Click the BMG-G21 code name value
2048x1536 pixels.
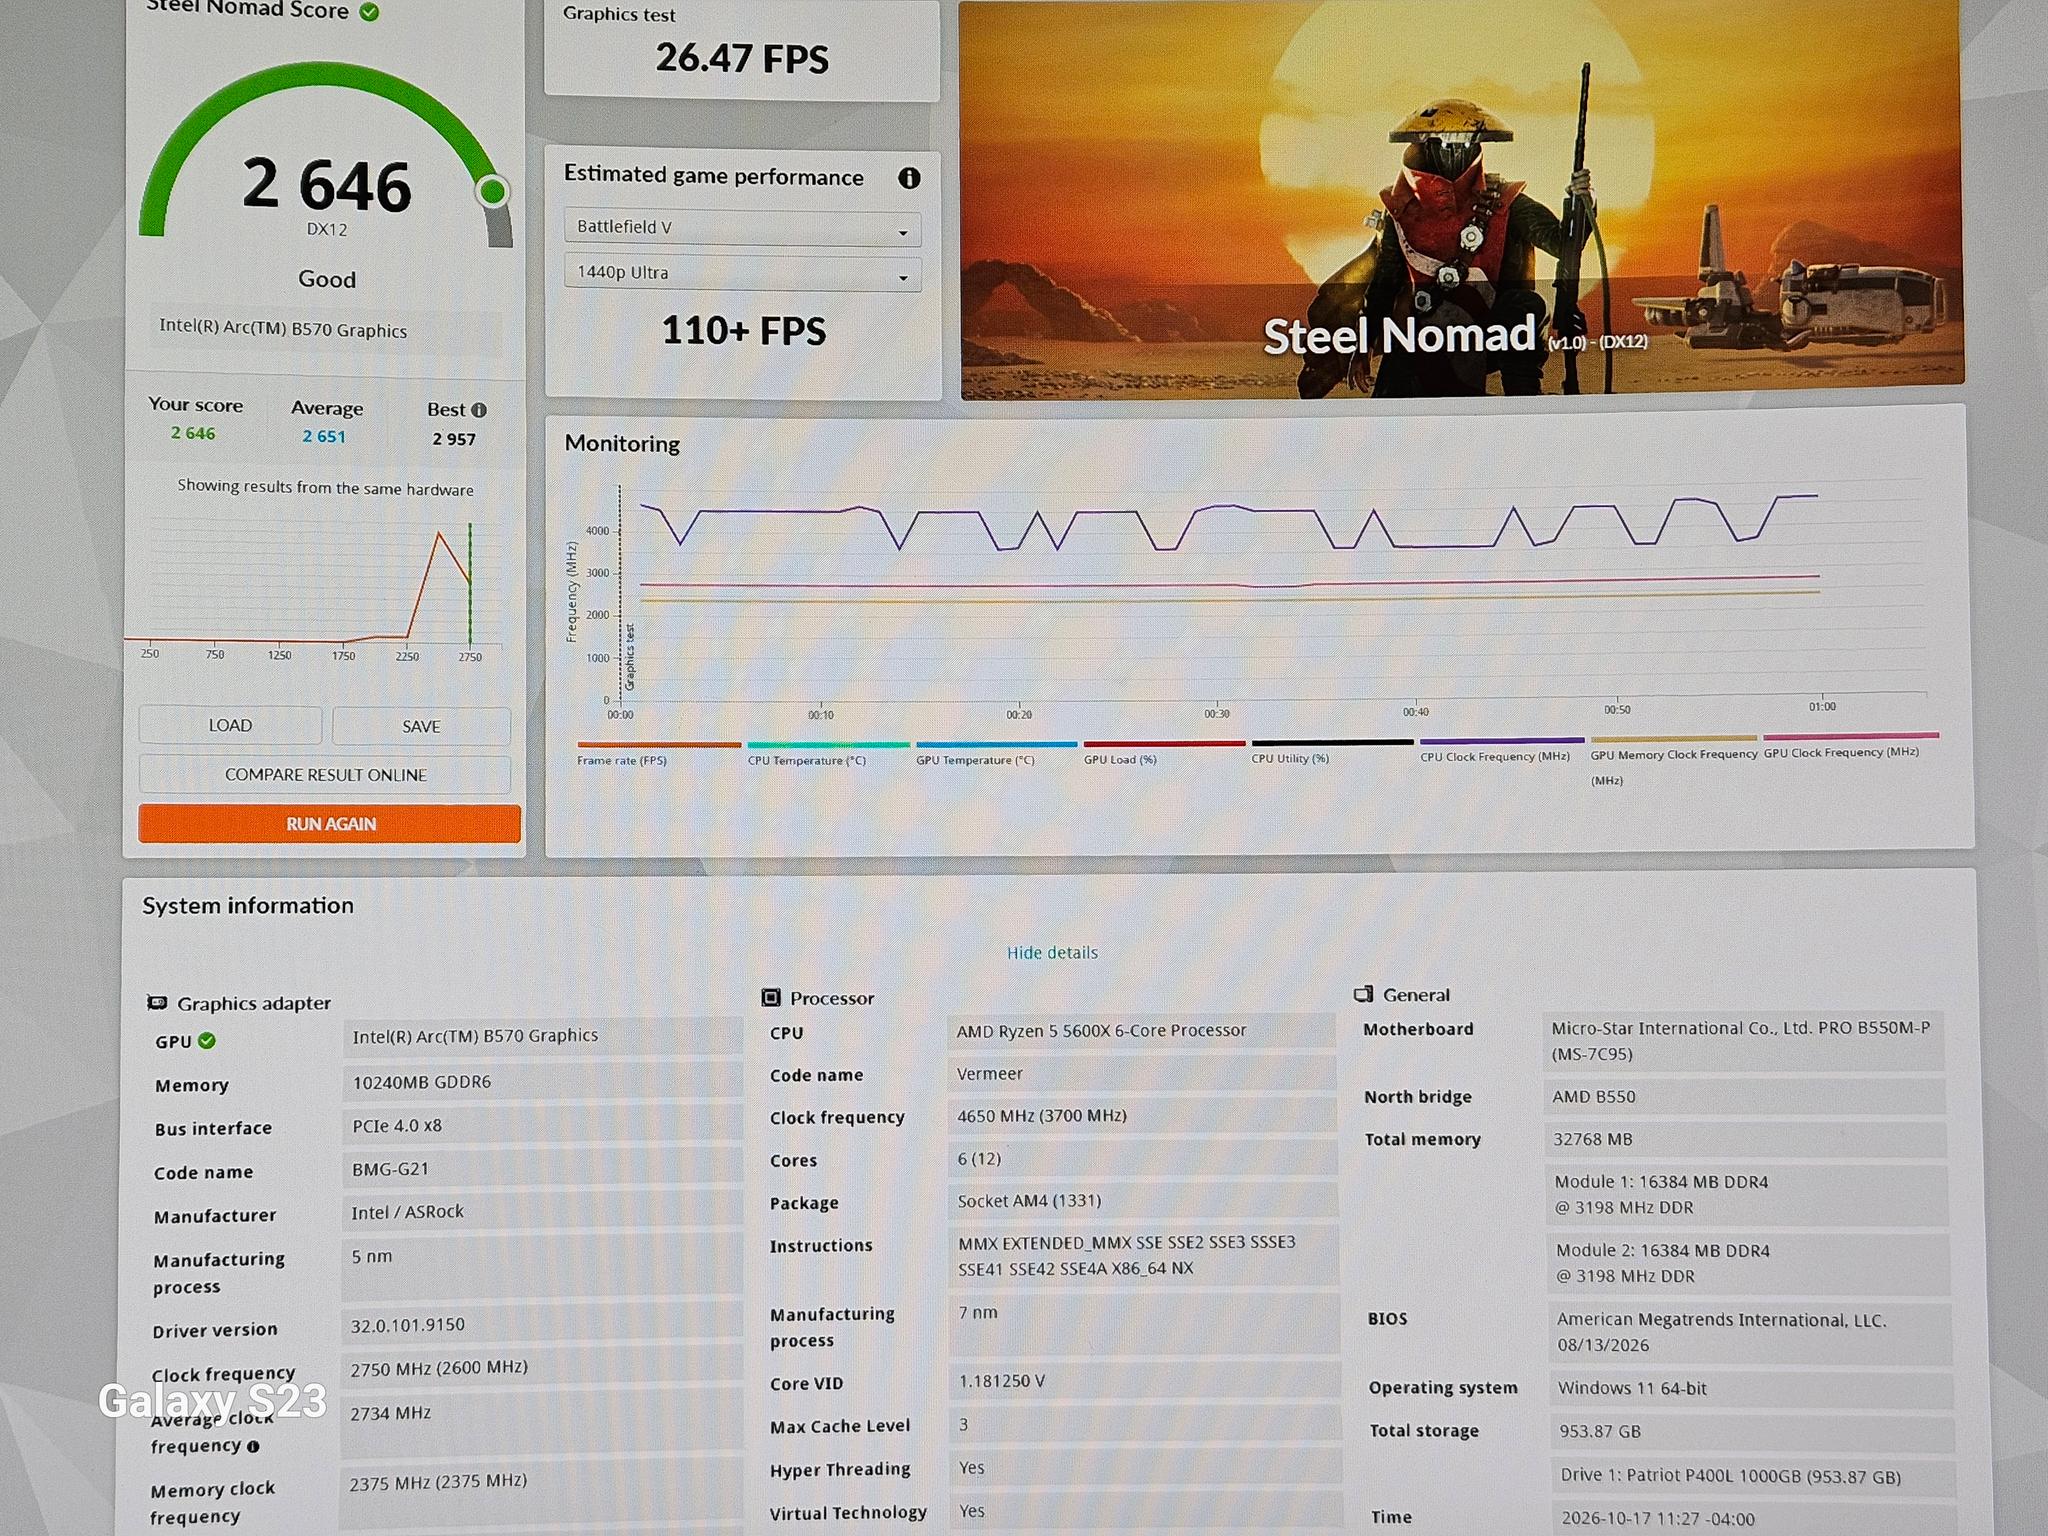click(x=390, y=1168)
